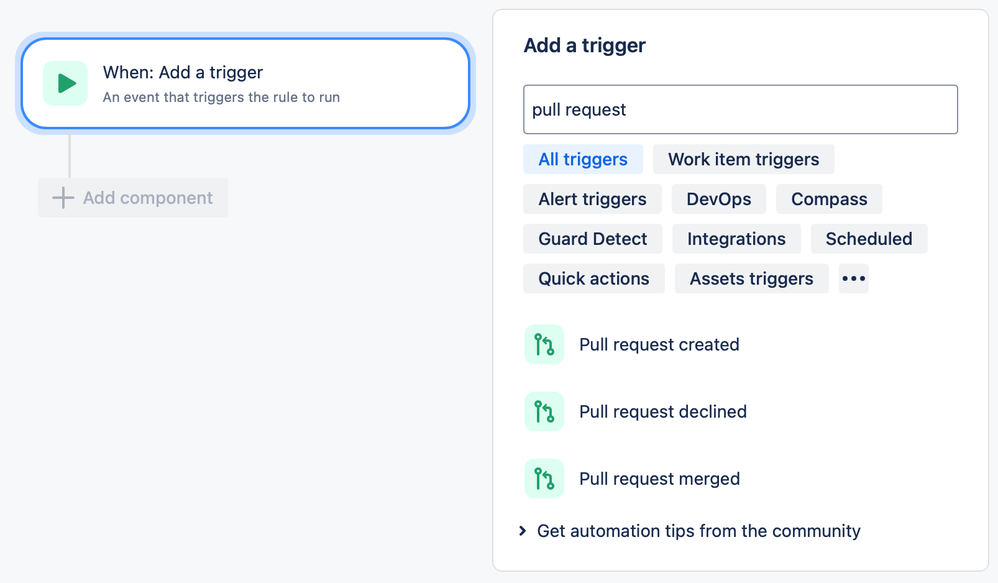Click the Quick actions filter button
Image resolution: width=998 pixels, height=583 pixels.
(594, 278)
